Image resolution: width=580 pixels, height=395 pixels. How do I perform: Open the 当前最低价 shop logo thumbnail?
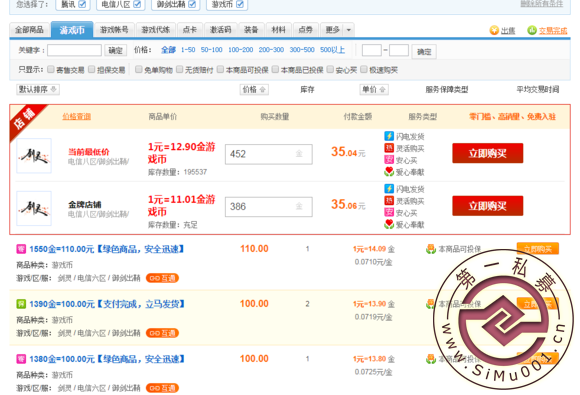pyautogui.click(x=34, y=156)
